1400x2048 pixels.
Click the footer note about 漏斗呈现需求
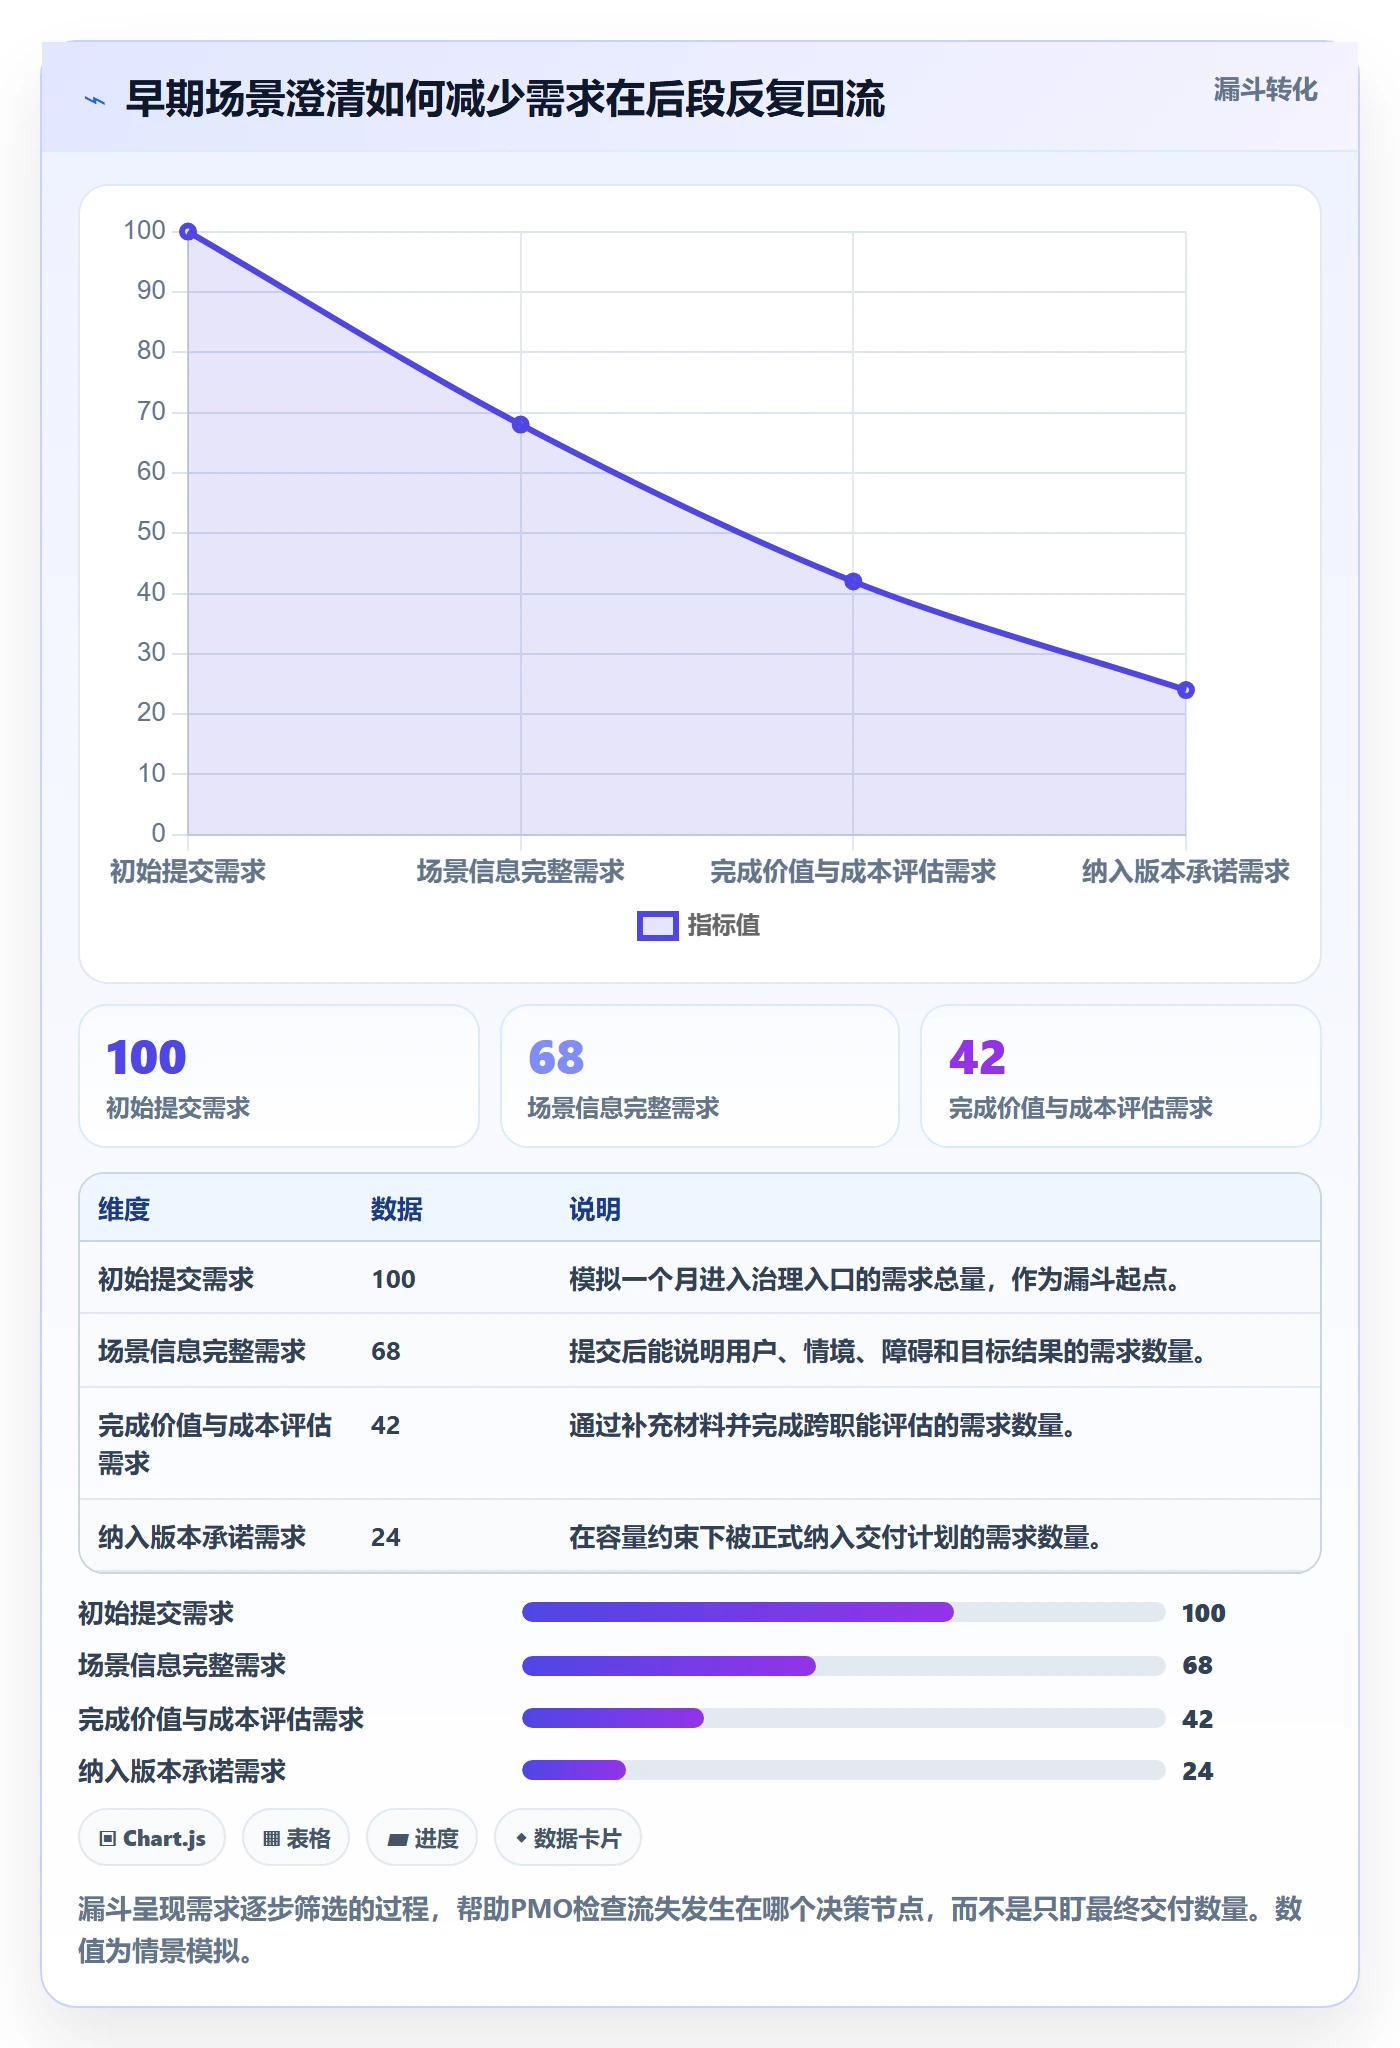690,1930
